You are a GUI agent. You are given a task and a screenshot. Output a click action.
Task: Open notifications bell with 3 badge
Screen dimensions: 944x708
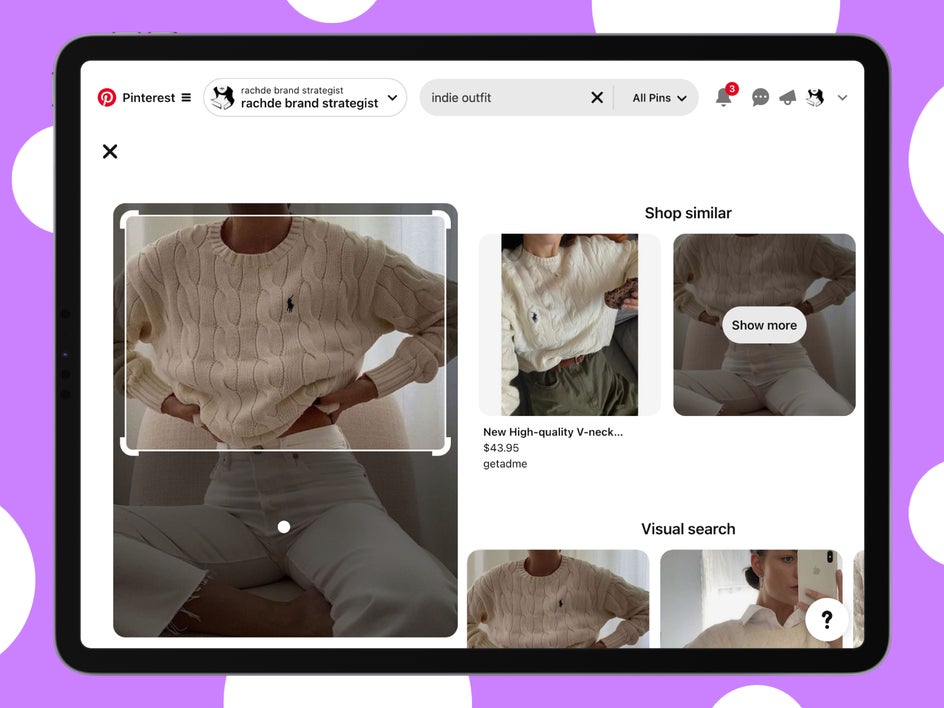coord(724,97)
